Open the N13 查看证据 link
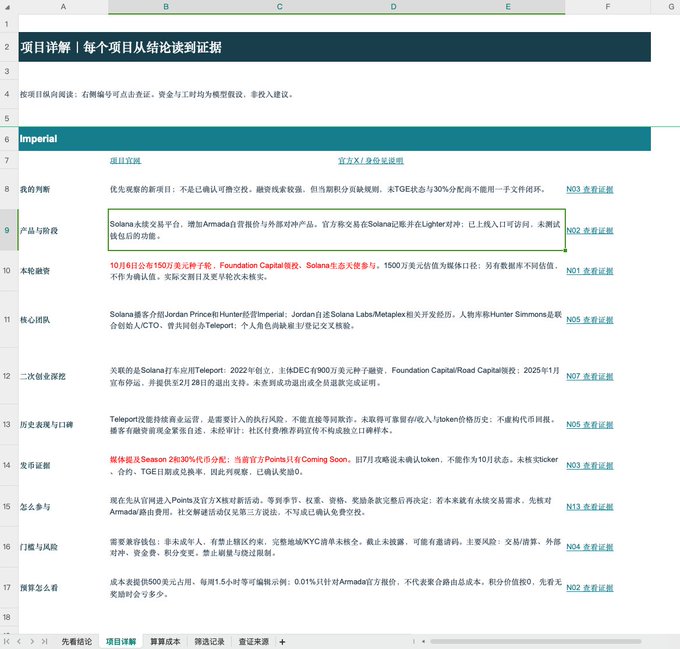Viewport: 680px width, 649px height. click(x=589, y=507)
